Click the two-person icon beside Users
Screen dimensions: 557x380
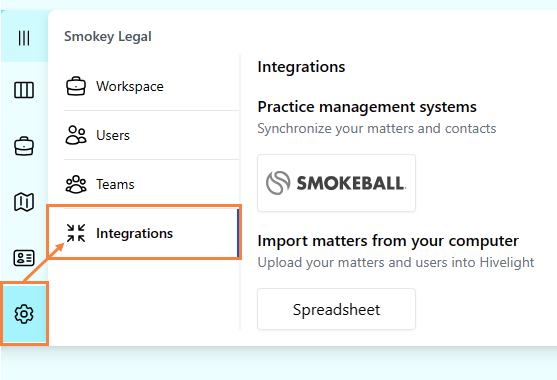[x=76, y=135]
